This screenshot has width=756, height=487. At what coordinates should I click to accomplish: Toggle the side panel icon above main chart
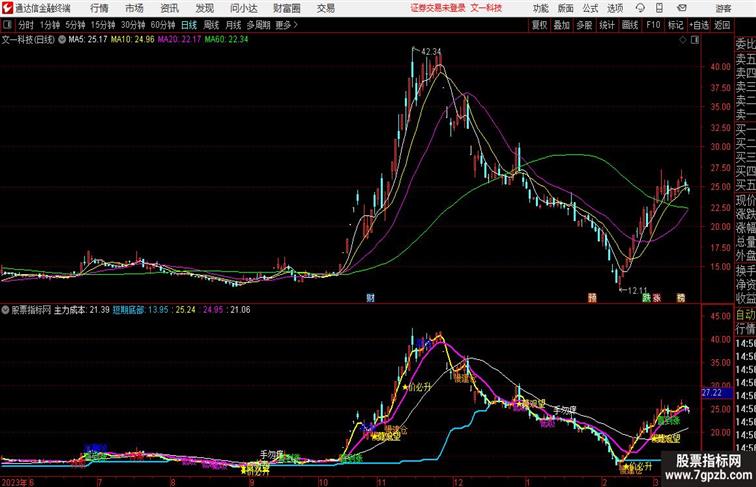coord(695,40)
